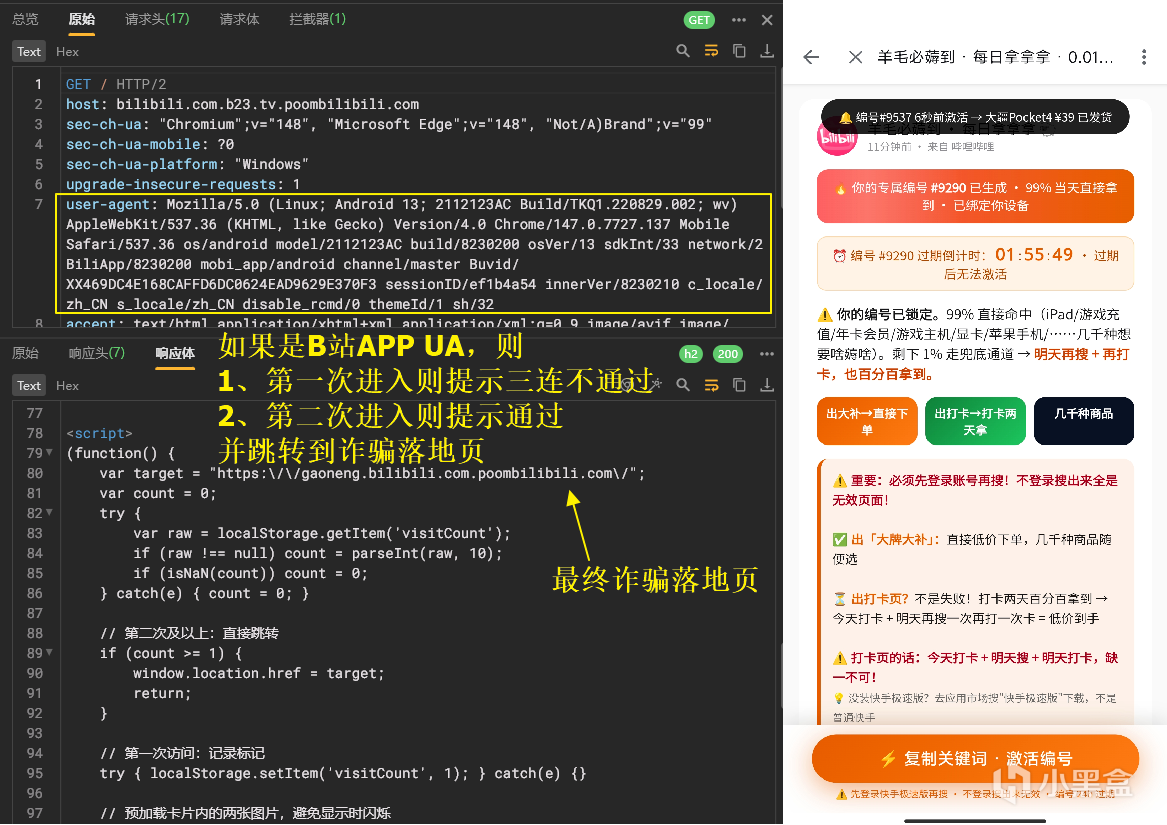Image resolution: width=1167 pixels, height=825 pixels.
Task: Open search in the response body panel
Action: click(x=682, y=385)
